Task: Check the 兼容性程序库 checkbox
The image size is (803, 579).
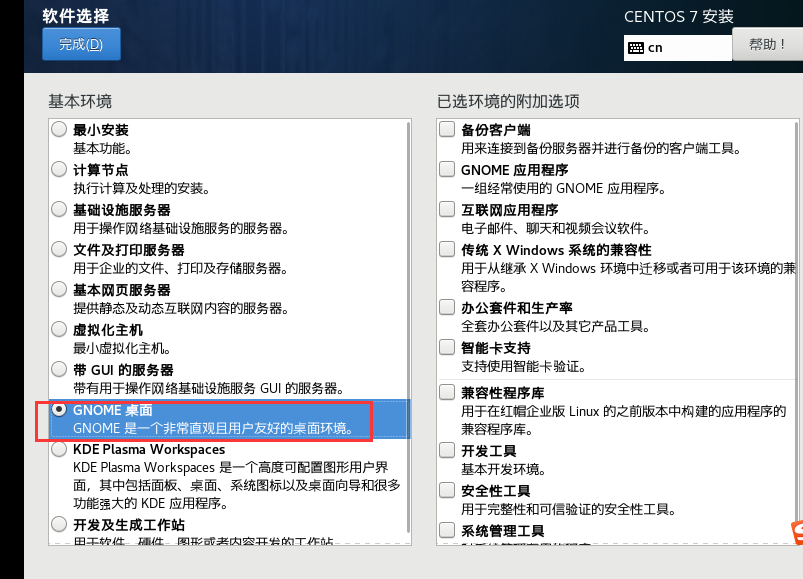Action: coord(447,392)
